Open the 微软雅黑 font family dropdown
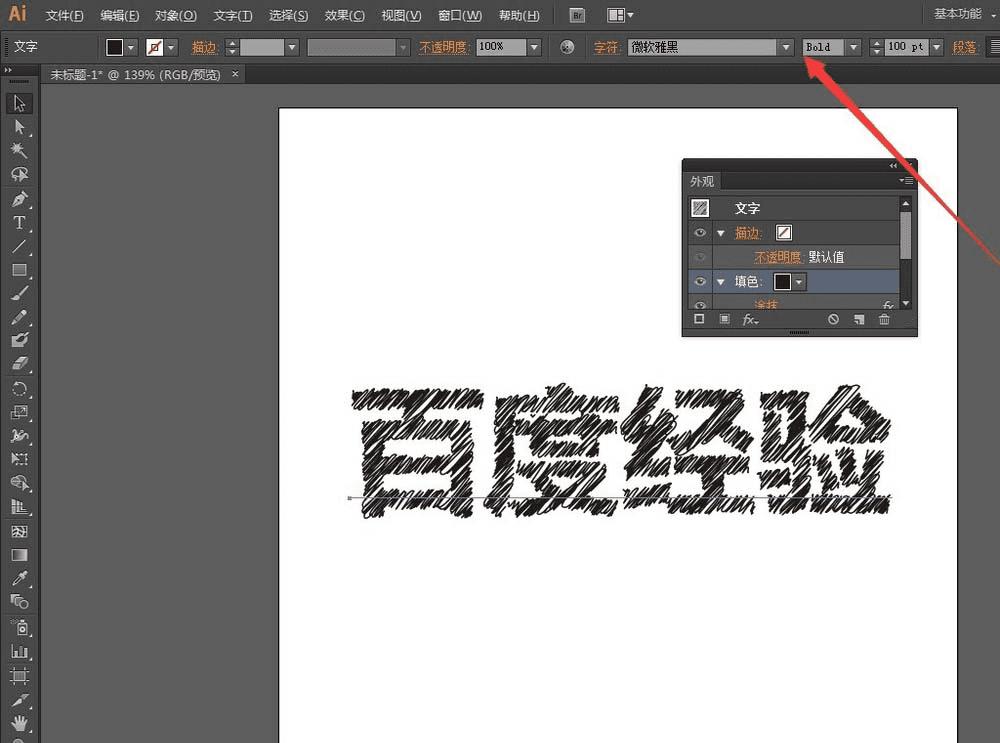The image size is (1000, 743). pyautogui.click(x=786, y=47)
